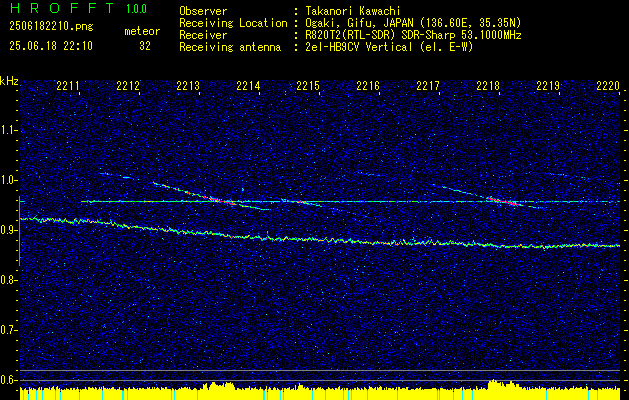The image size is (629, 400).
Task: Select the receiver text R820T2(RTL-SDR) SDR-Sharp 53.1000MHz
Action: (x=413, y=35)
